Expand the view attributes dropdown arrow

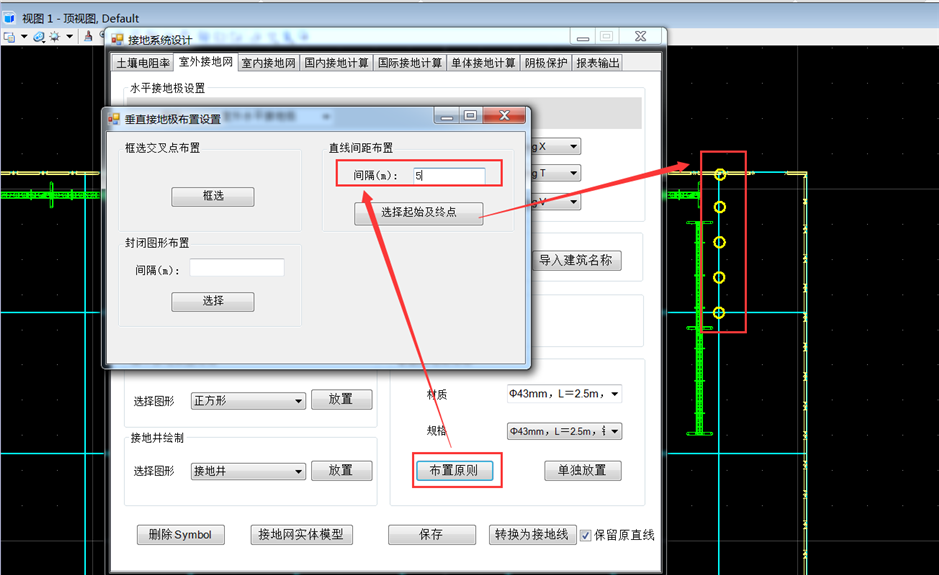click(x=24, y=37)
